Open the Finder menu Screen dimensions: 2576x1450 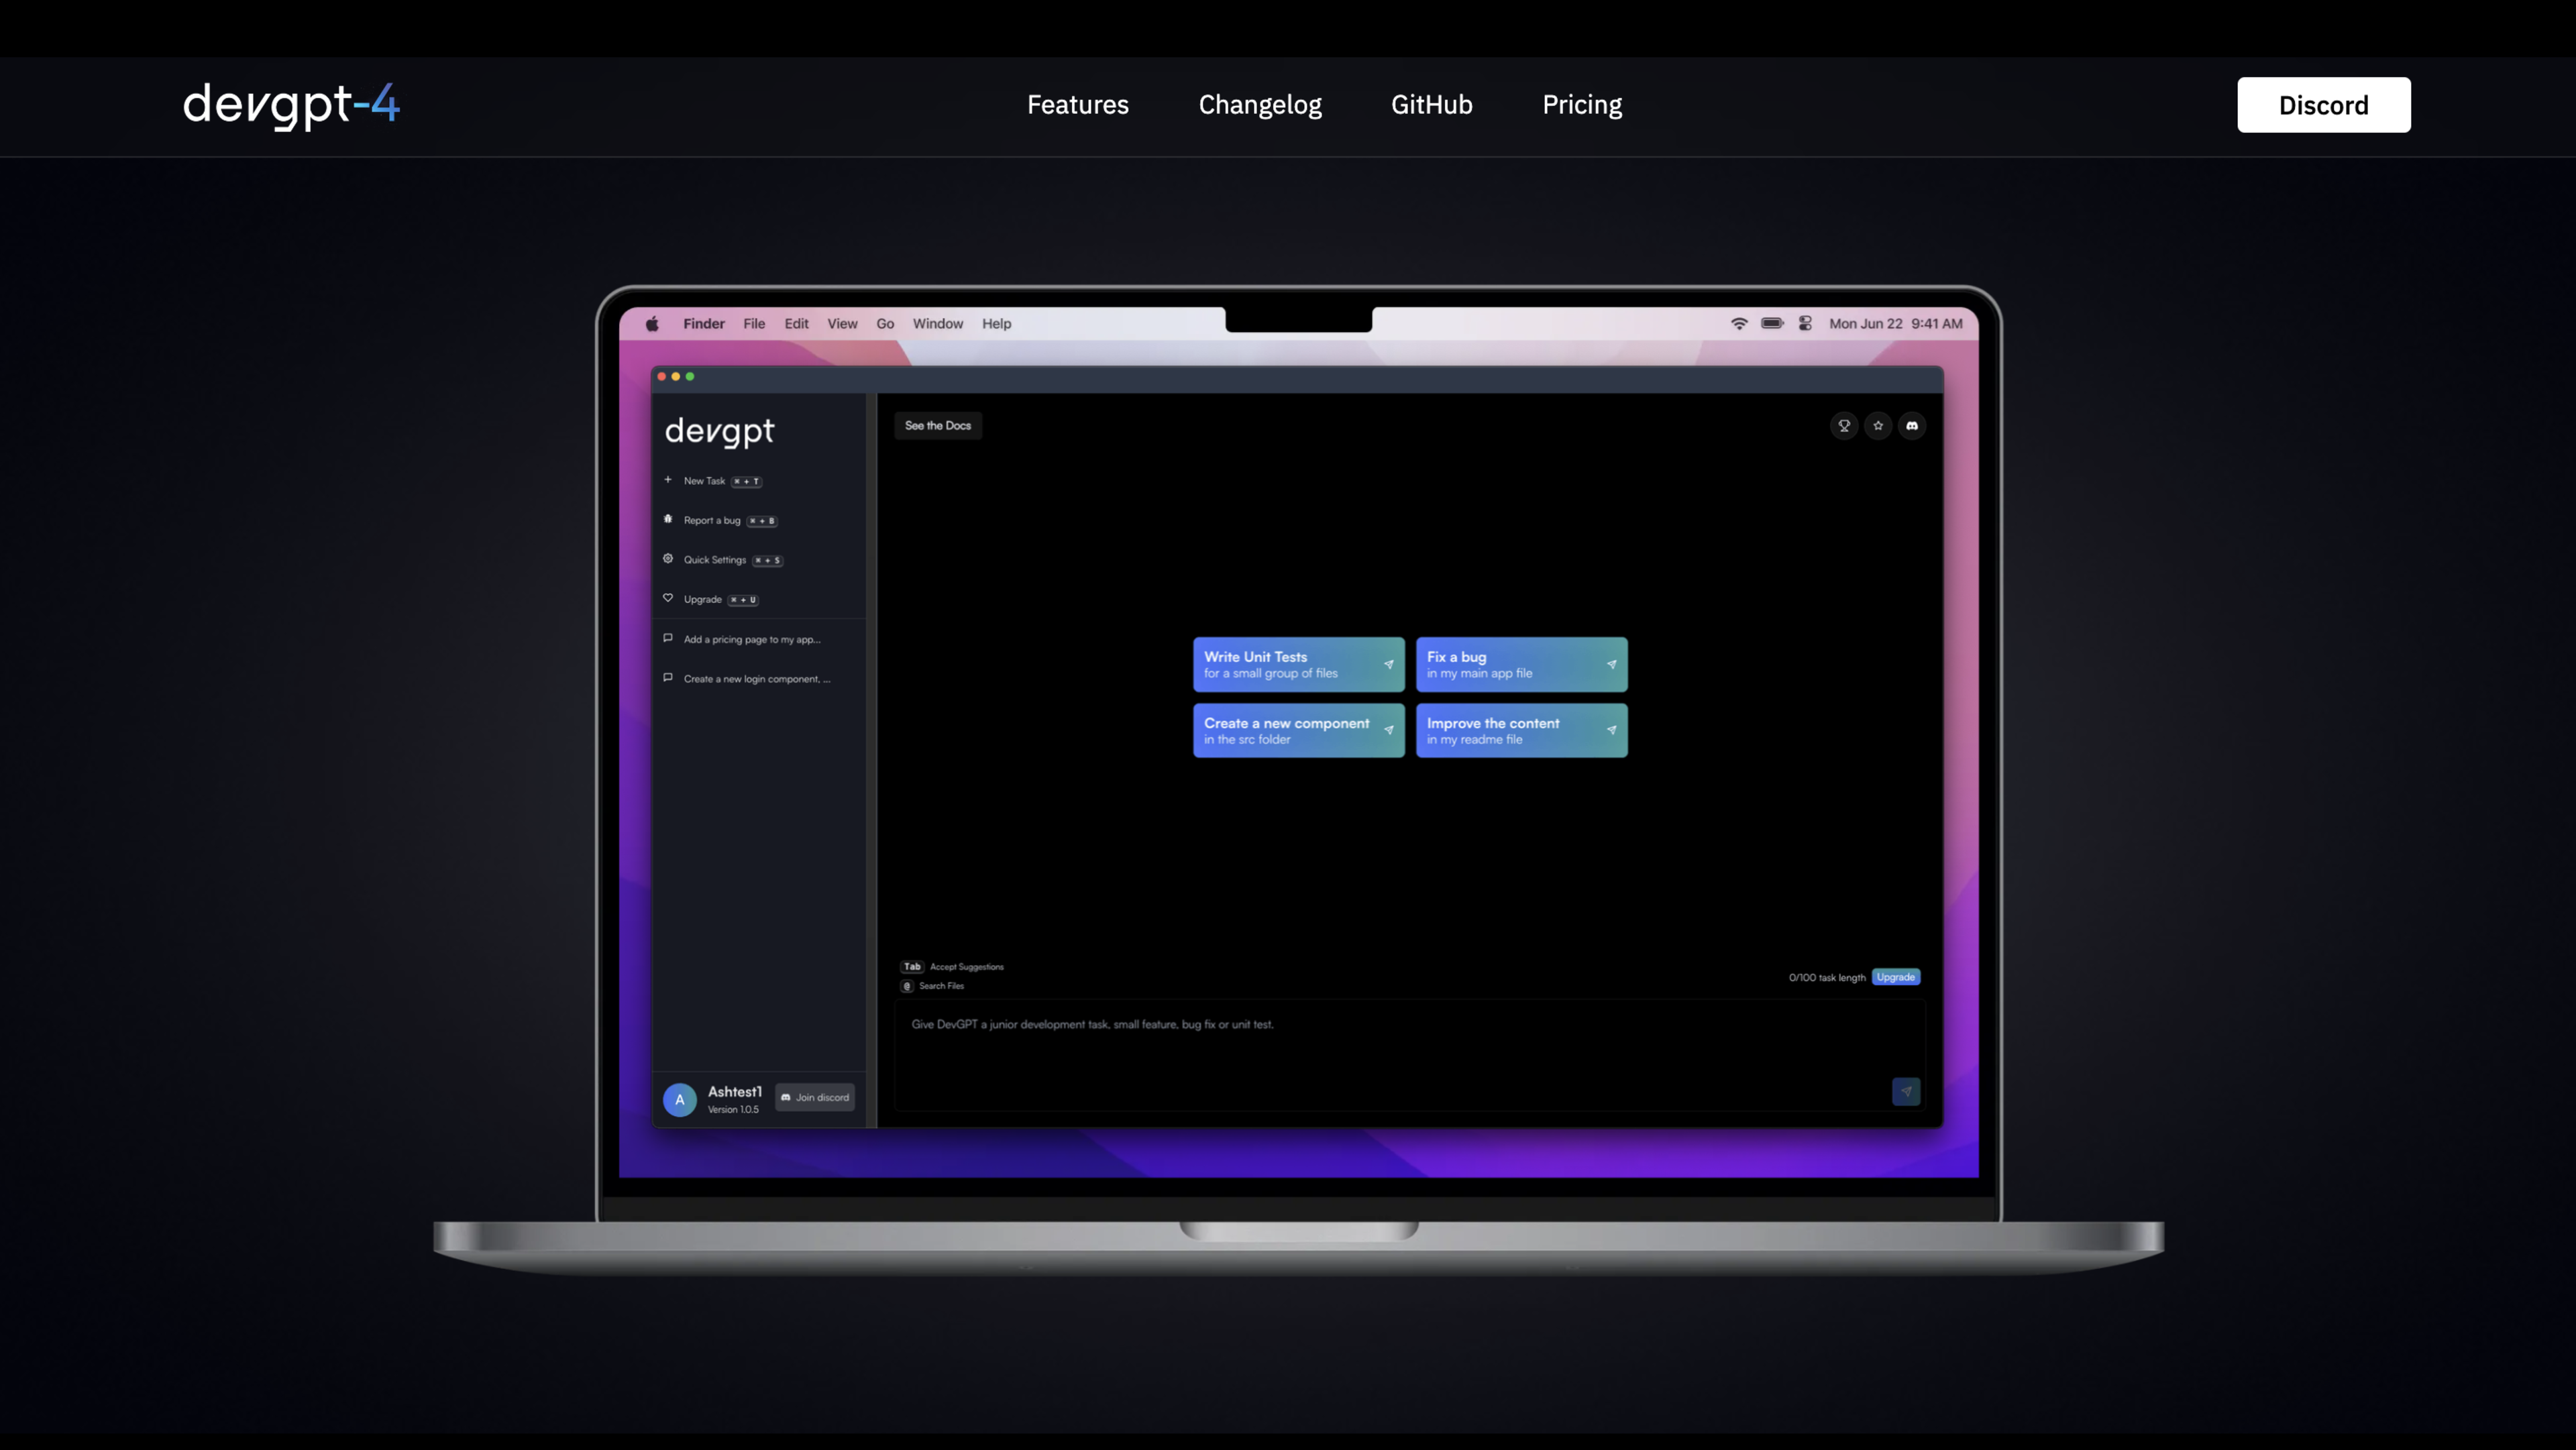click(x=704, y=324)
